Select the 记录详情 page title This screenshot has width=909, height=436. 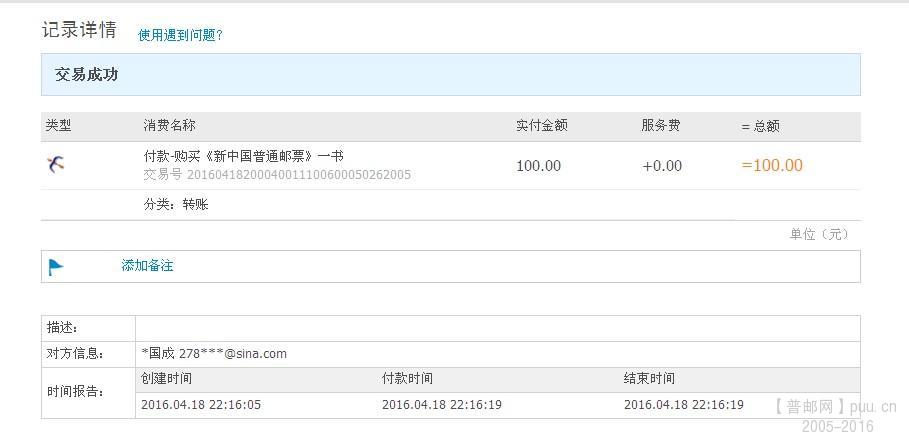pos(79,30)
